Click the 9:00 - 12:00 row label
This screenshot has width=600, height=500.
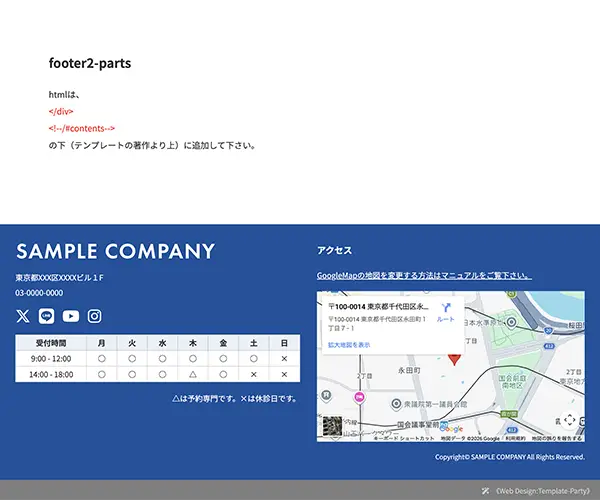51,358
